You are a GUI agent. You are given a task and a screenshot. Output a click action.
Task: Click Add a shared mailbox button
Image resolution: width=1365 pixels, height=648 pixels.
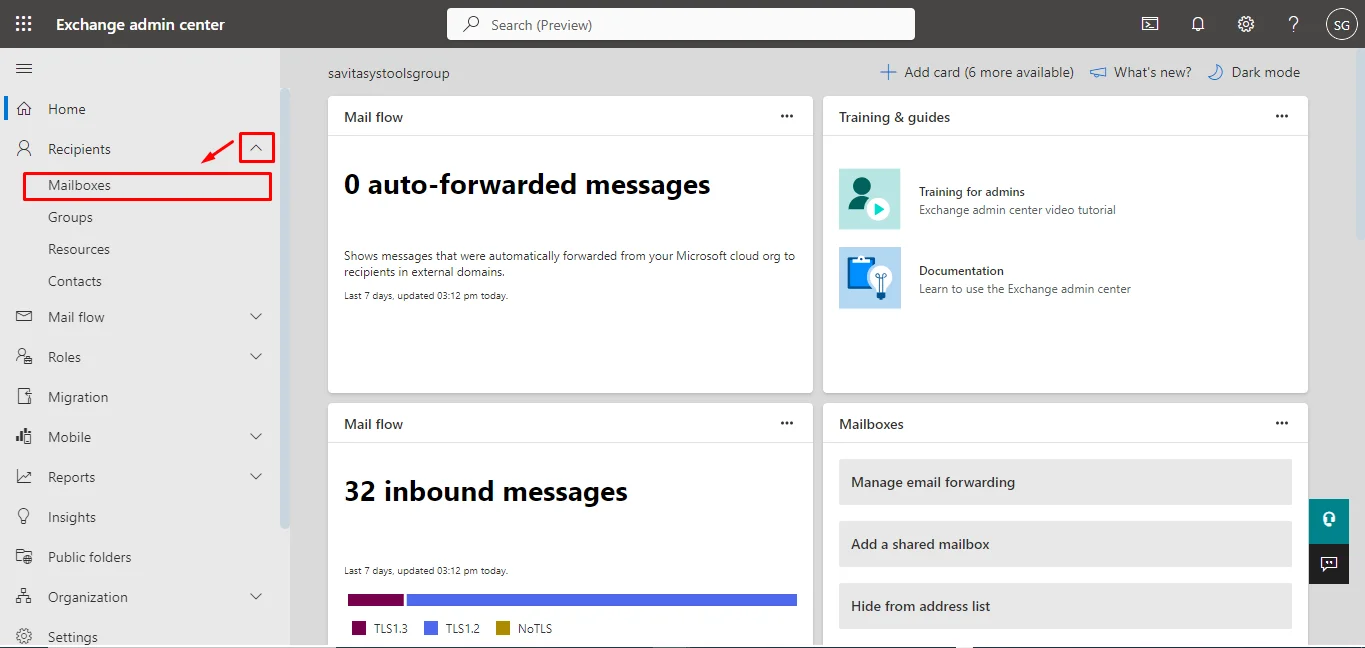(x=1065, y=544)
